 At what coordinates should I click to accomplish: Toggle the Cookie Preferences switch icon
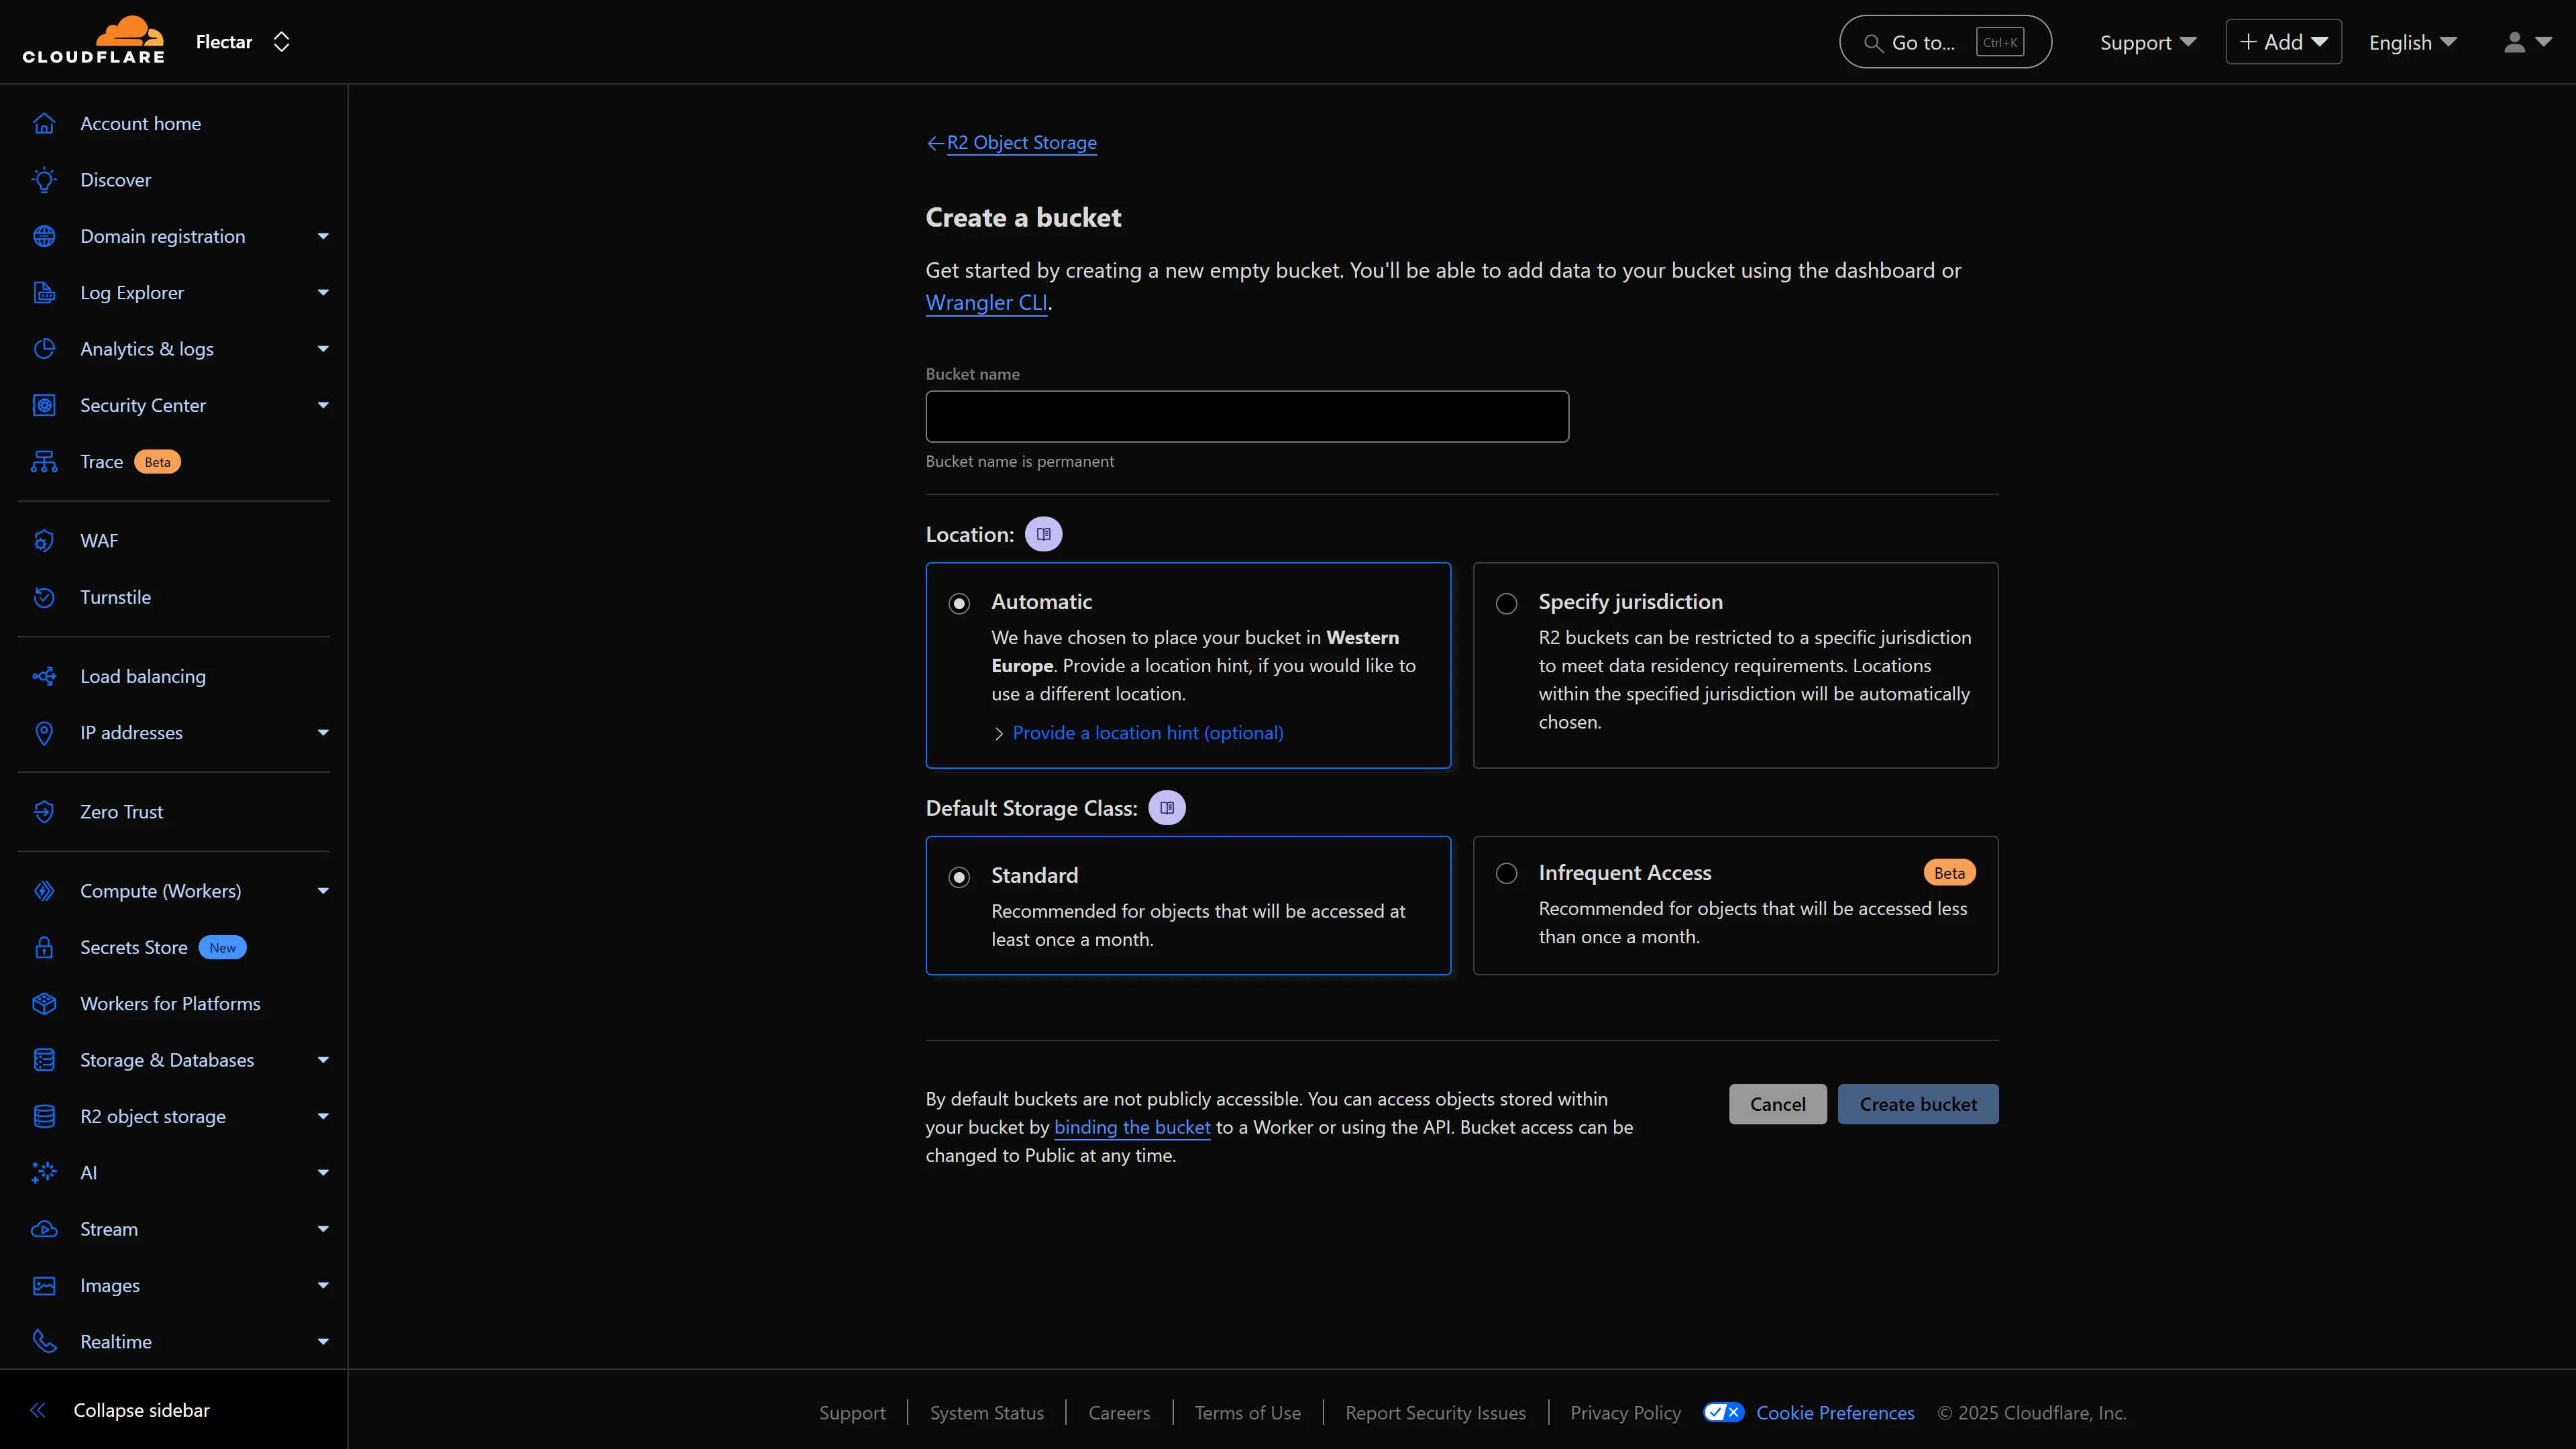(1723, 1412)
